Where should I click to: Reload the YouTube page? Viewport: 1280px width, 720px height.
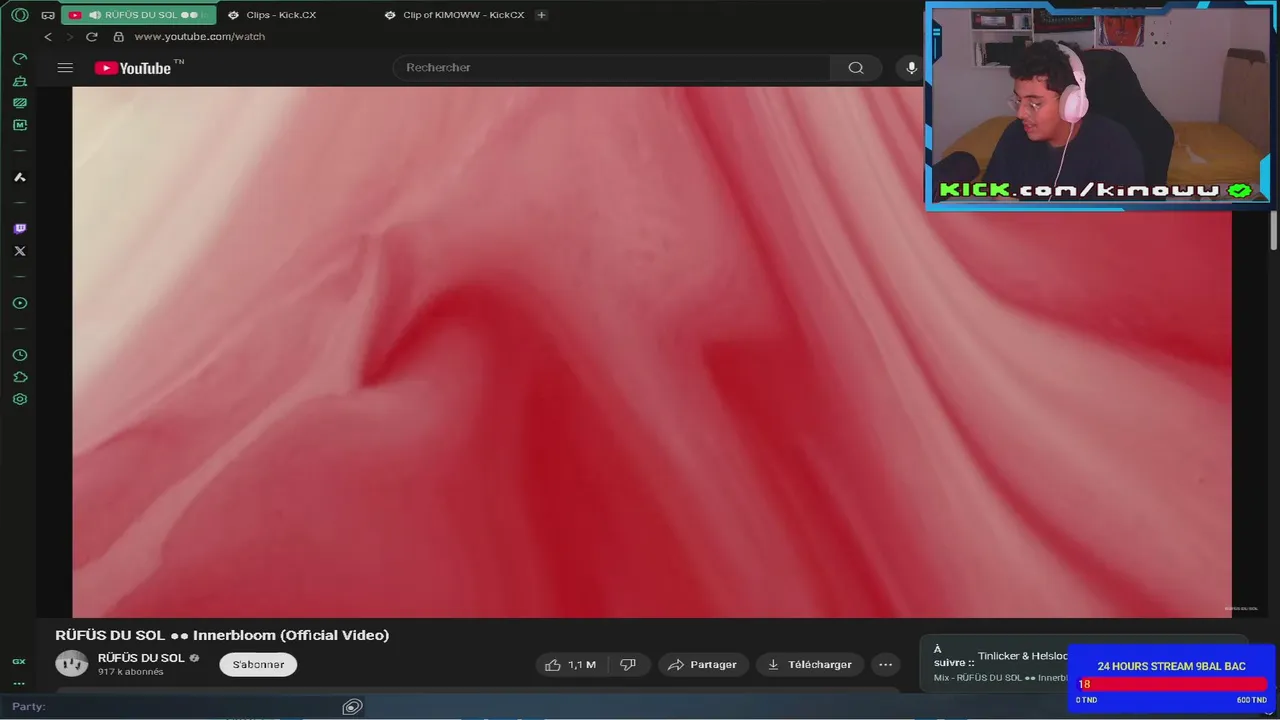click(x=92, y=37)
